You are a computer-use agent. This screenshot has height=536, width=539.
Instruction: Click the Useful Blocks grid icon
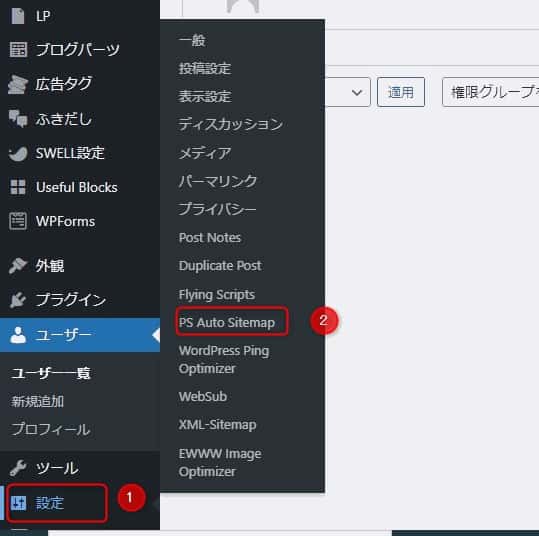pos(18,187)
